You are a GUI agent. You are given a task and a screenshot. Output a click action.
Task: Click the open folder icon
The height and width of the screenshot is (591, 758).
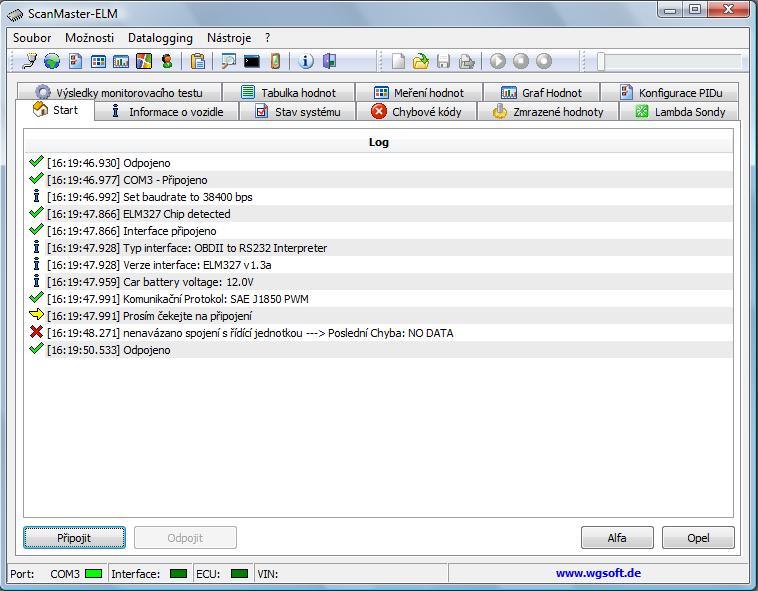[x=421, y=61]
